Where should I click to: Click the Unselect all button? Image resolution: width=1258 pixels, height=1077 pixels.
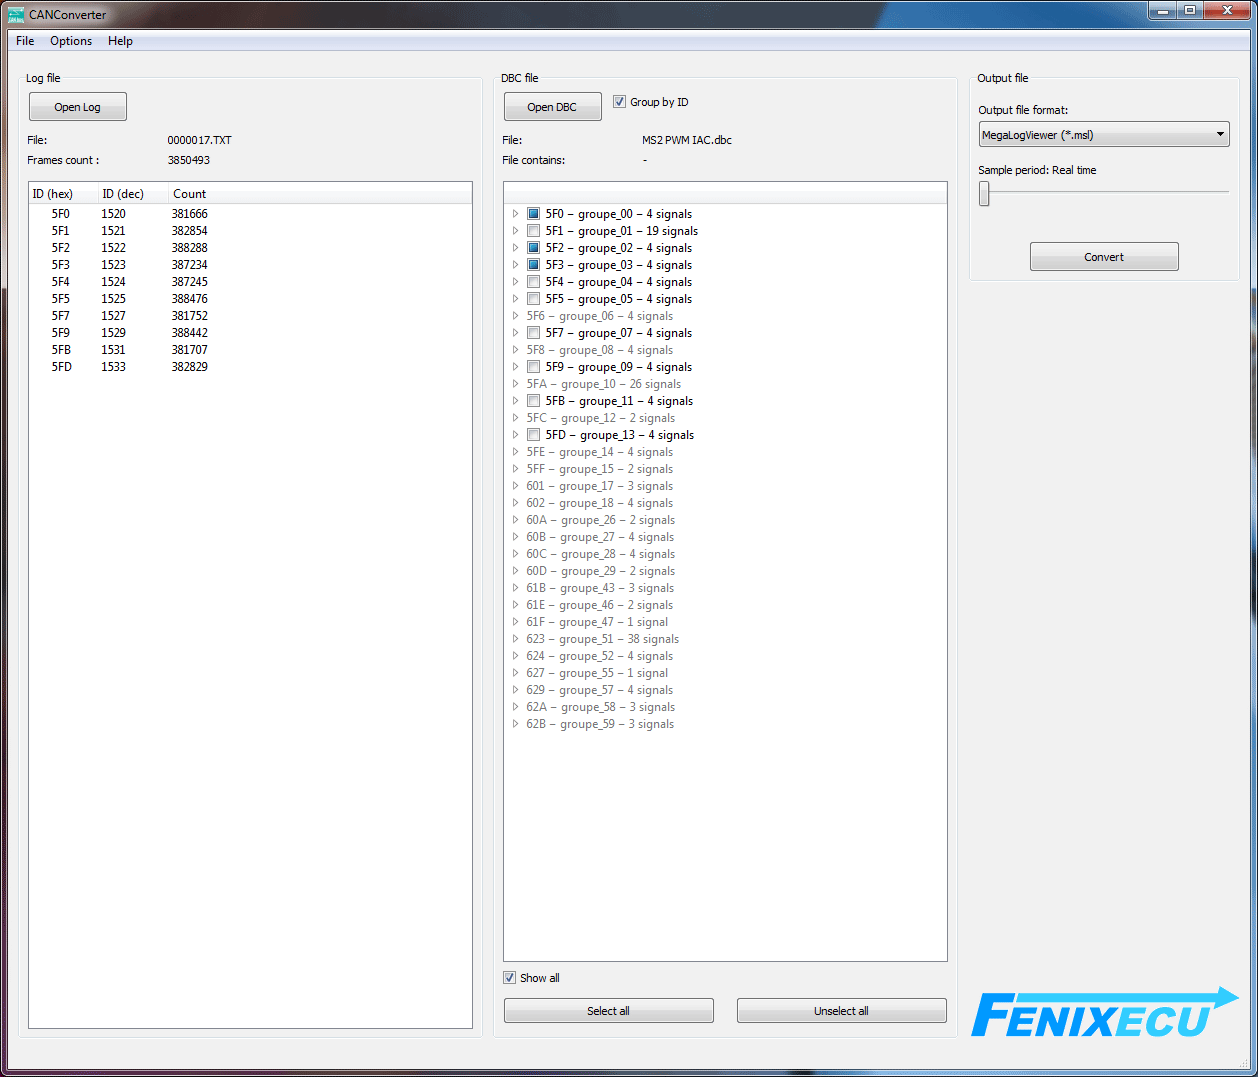(841, 1011)
